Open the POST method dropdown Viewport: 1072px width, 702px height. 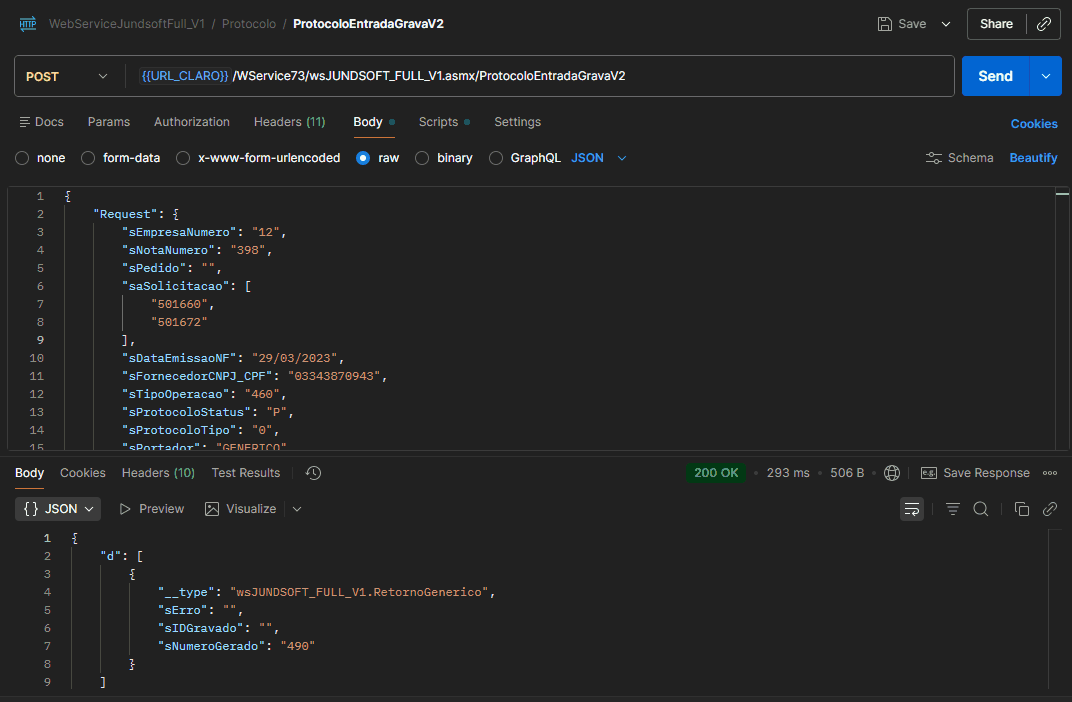click(x=67, y=76)
